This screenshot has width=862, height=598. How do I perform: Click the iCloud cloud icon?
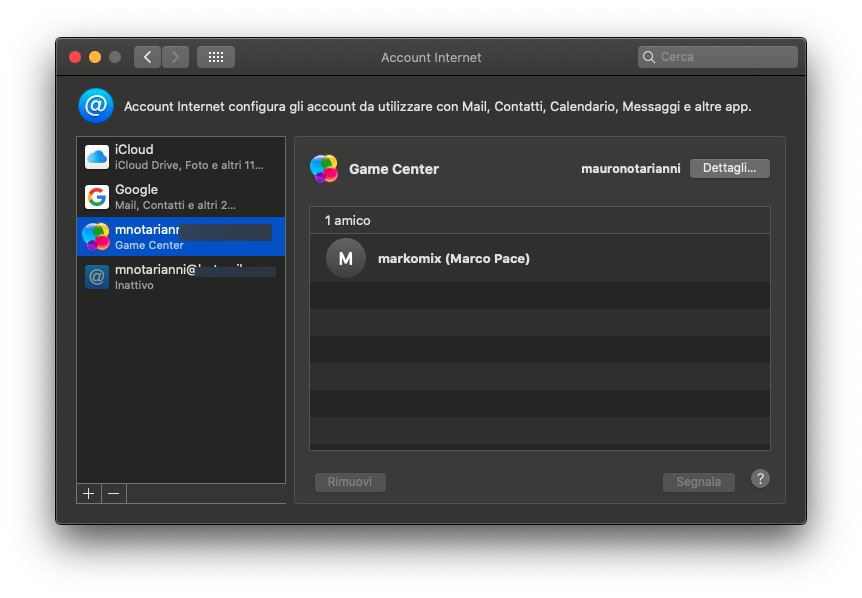click(x=97, y=157)
